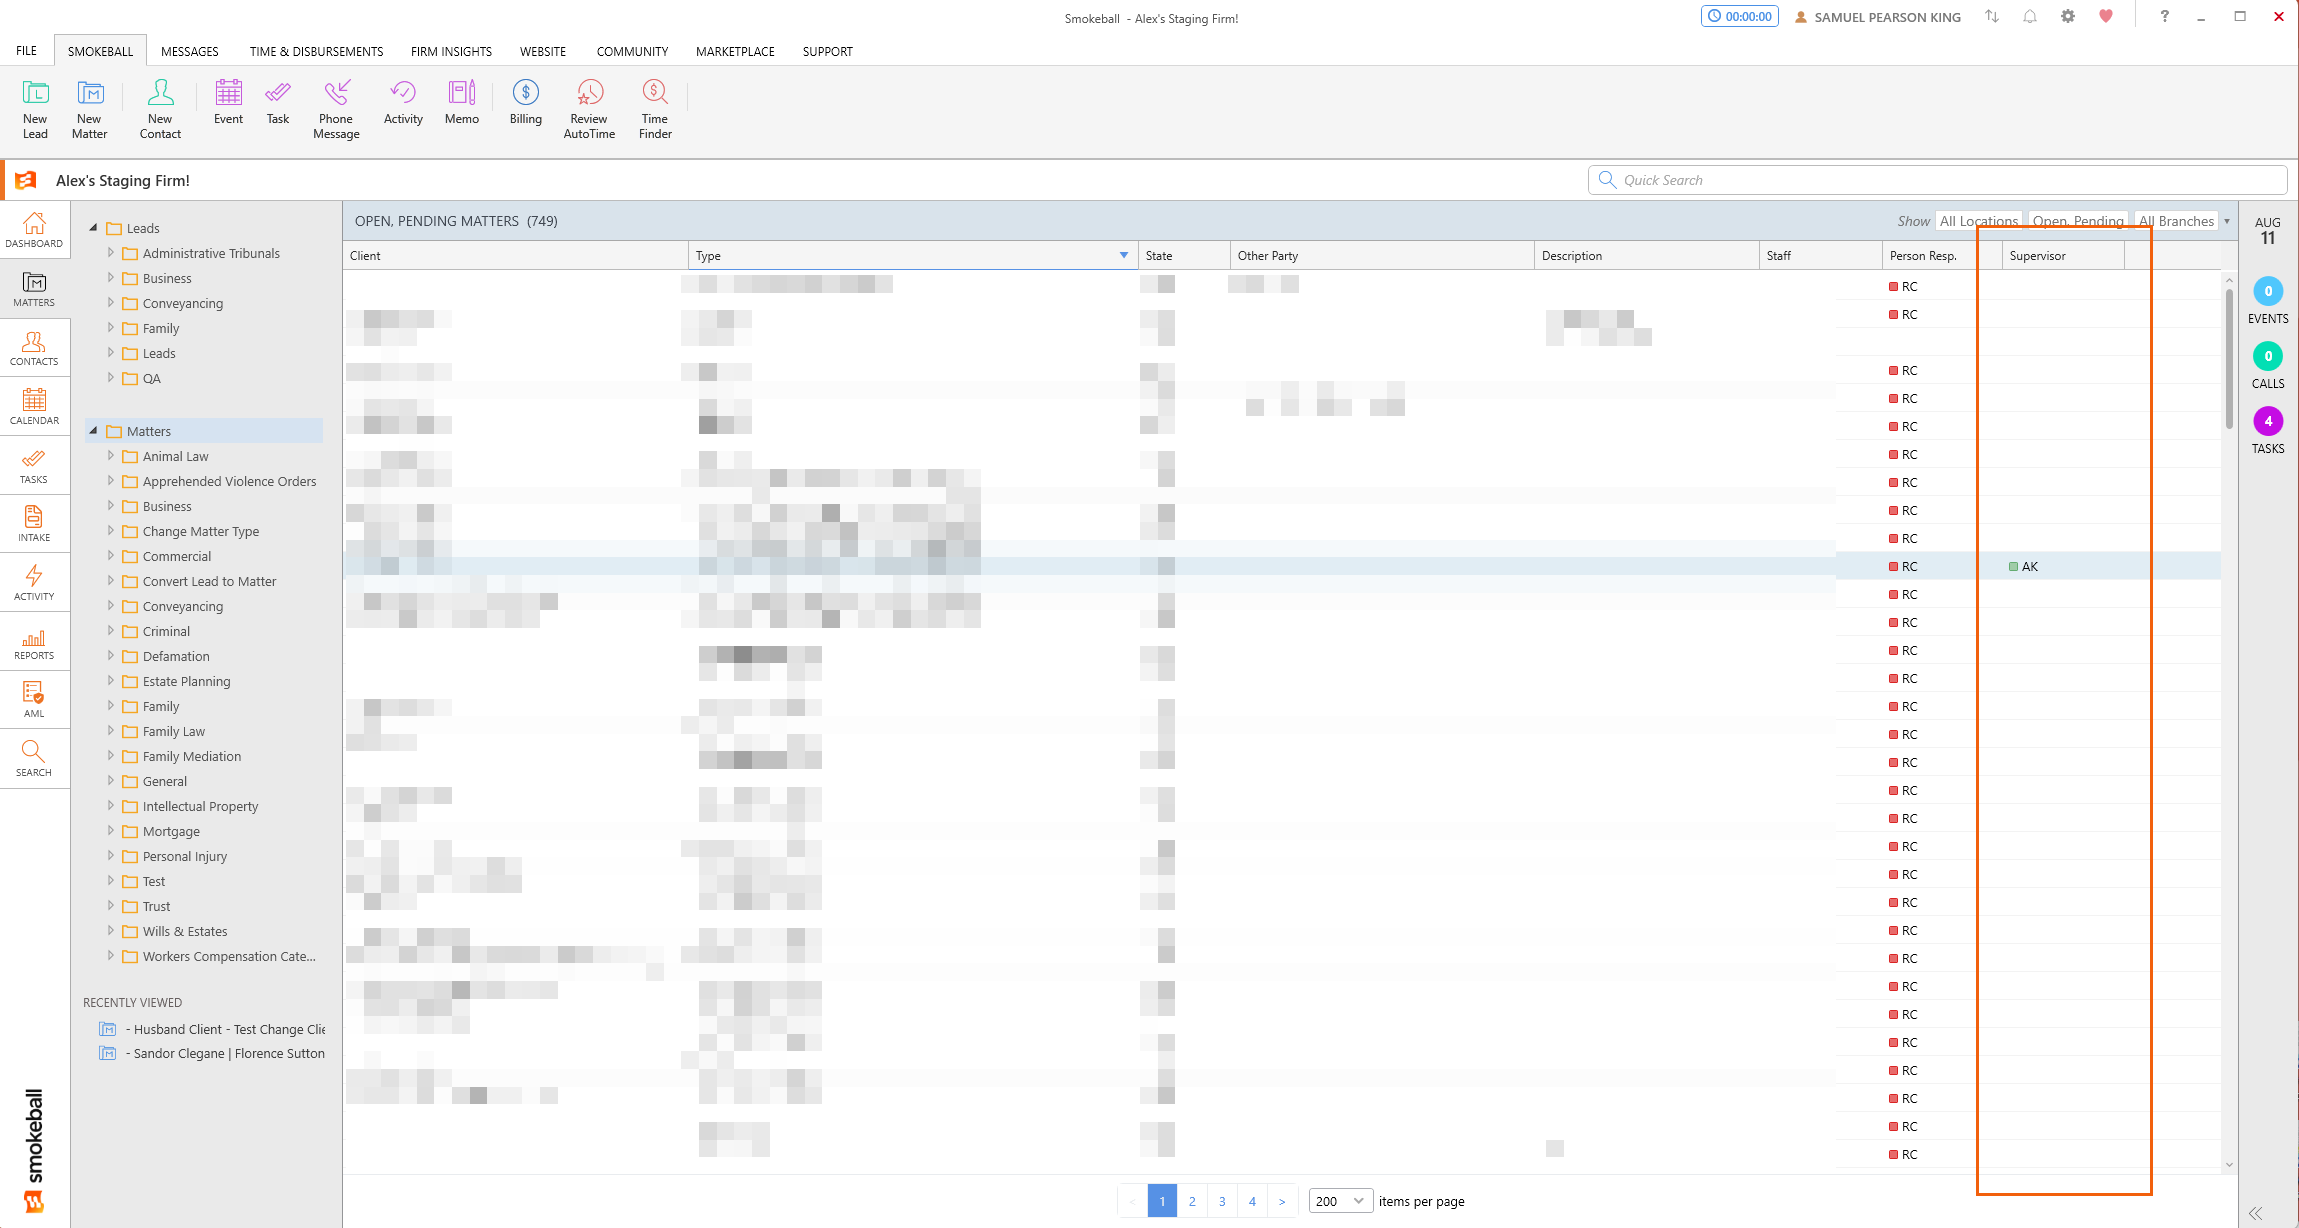Add a new Task from ribbon
2299x1228 pixels.
(x=278, y=102)
